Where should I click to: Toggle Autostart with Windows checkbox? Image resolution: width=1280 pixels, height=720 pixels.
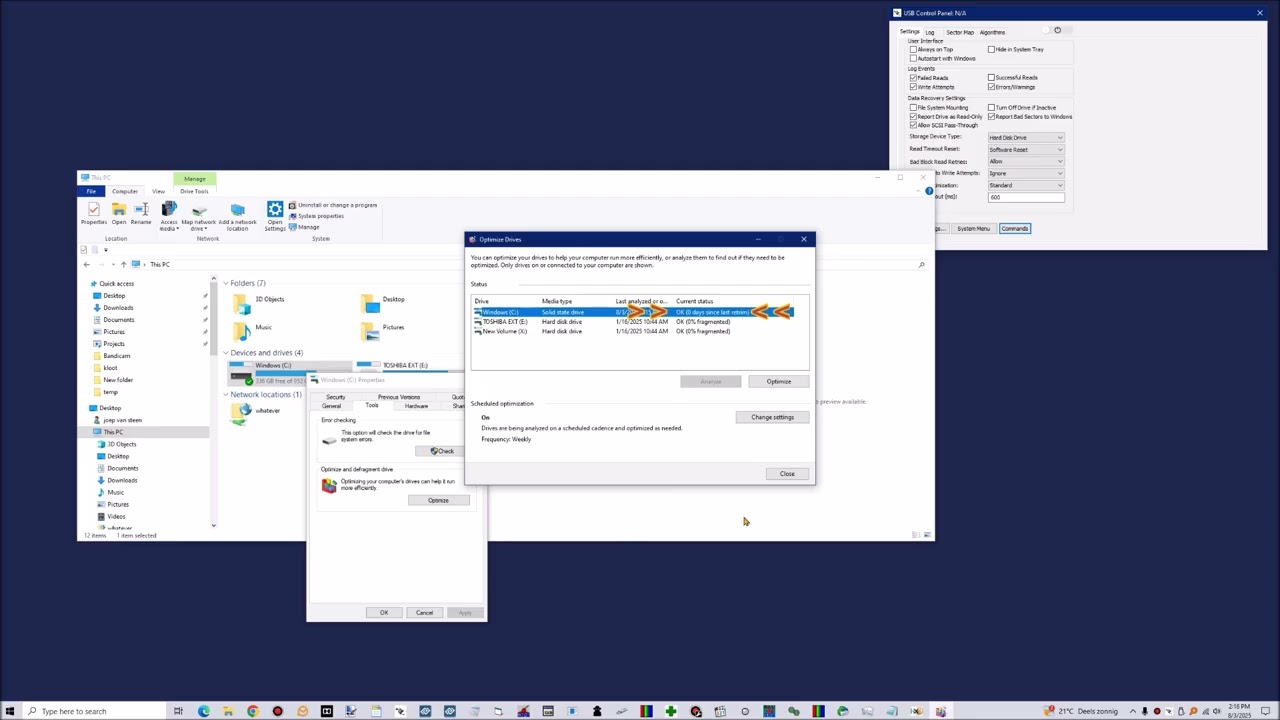pos(913,58)
